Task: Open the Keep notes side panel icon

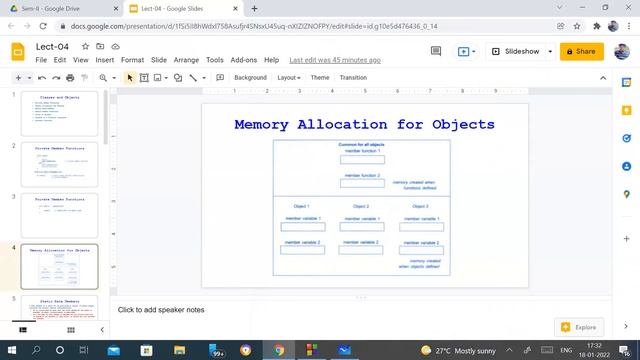Action: click(x=627, y=110)
